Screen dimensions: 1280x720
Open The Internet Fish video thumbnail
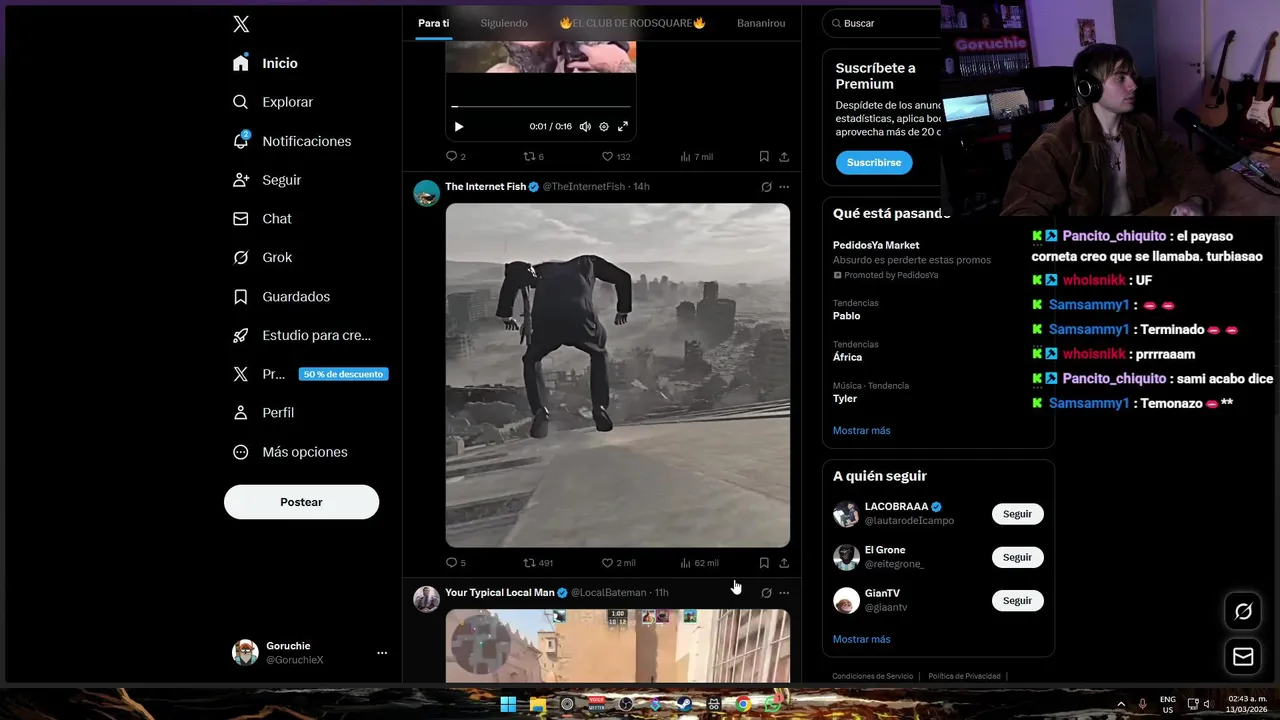(x=618, y=375)
